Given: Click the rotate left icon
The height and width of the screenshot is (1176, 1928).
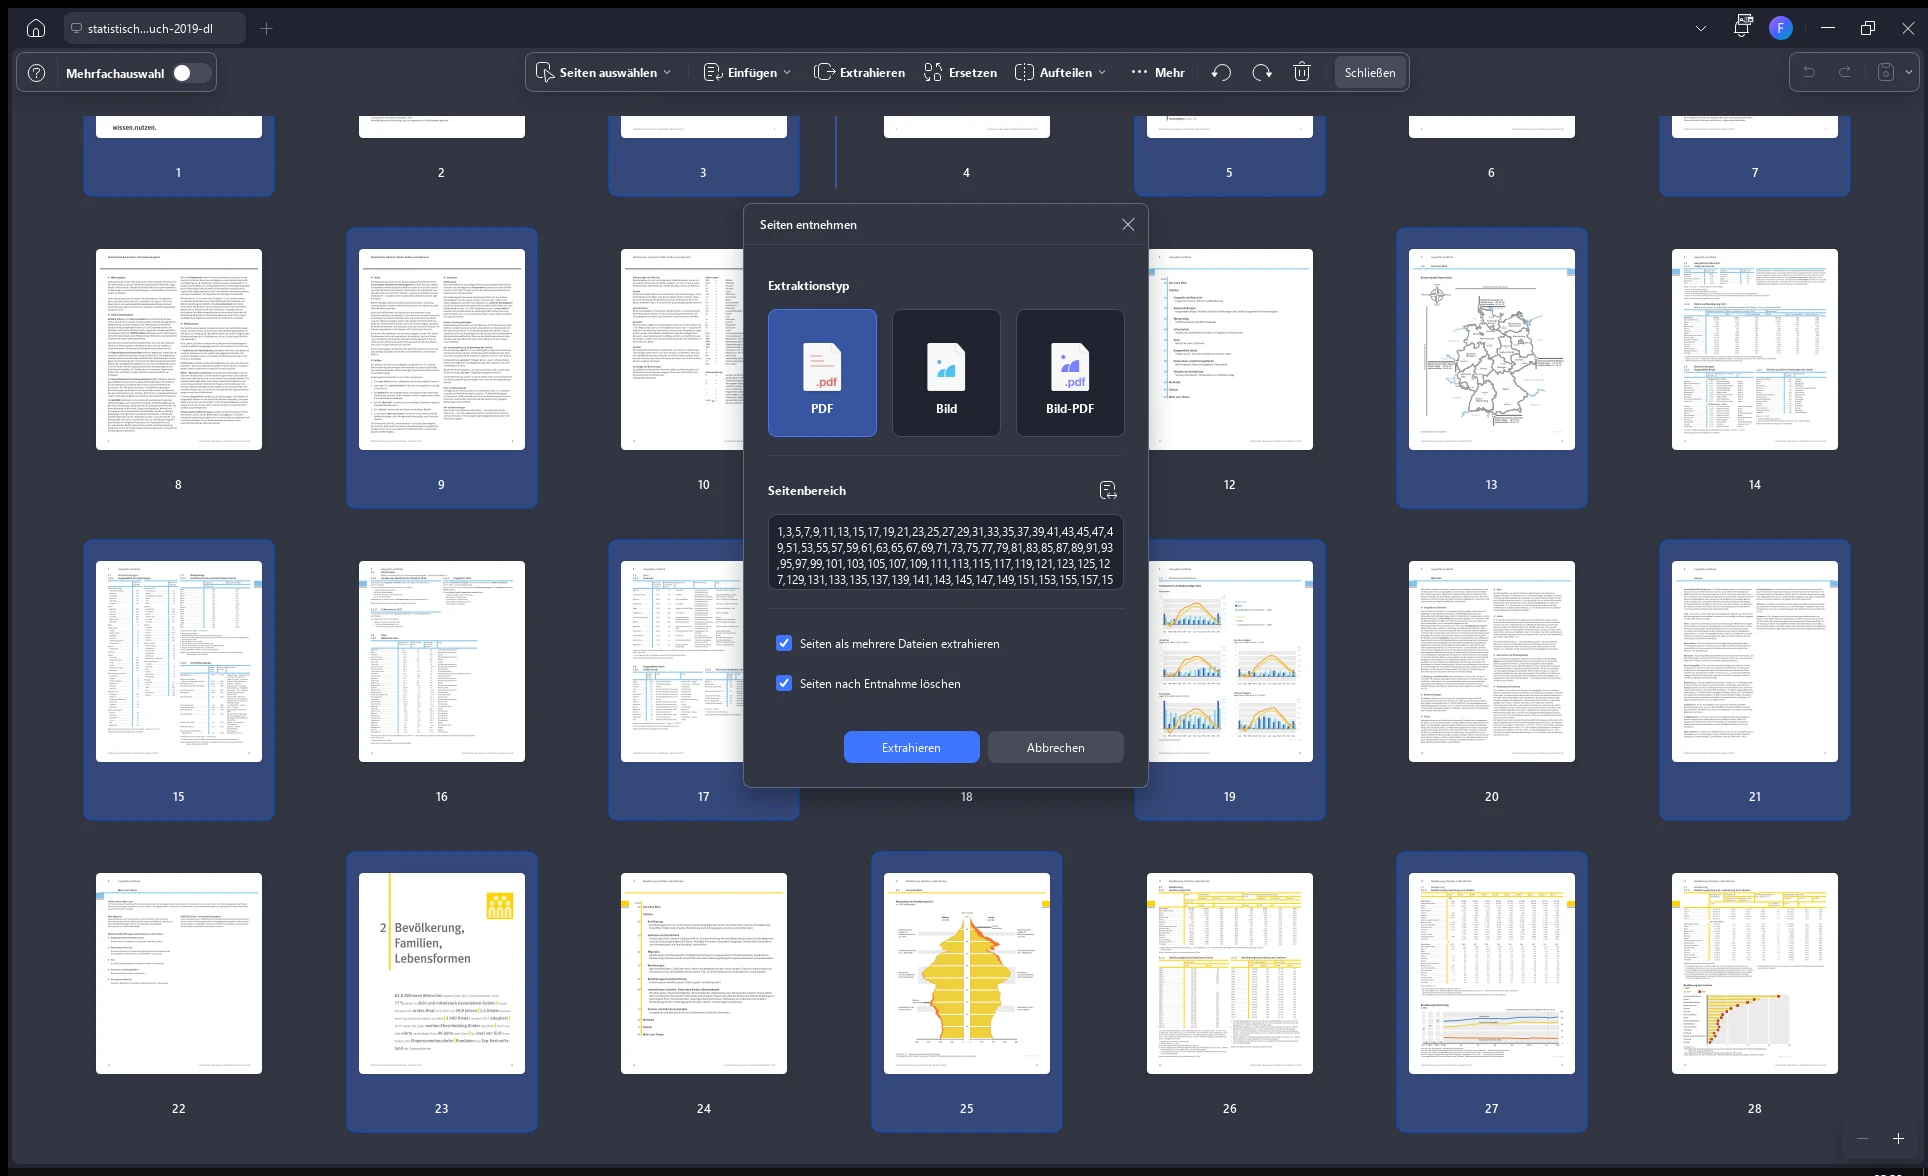Looking at the screenshot, I should click(1221, 72).
